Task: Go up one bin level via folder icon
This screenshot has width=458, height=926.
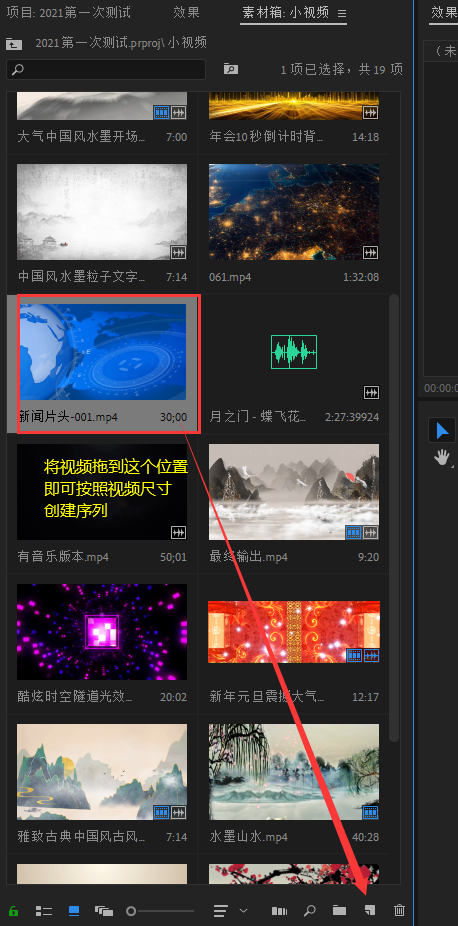Action: point(14,43)
